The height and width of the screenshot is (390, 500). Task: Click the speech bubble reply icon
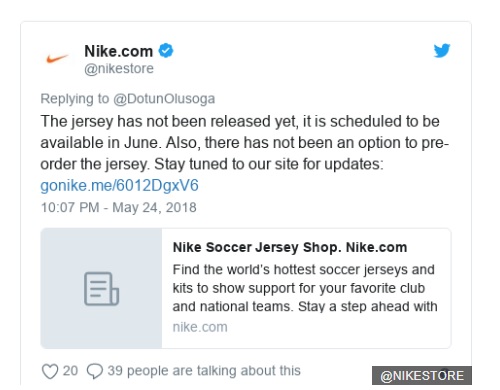(x=95, y=371)
